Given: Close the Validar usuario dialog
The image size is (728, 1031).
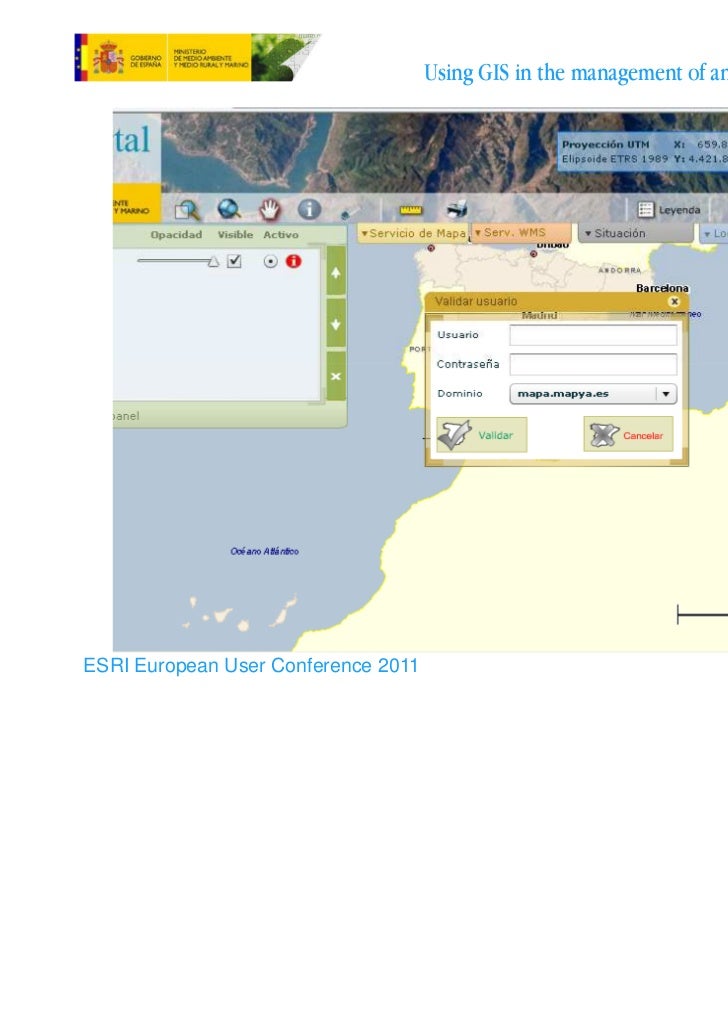Looking at the screenshot, I should tap(673, 301).
